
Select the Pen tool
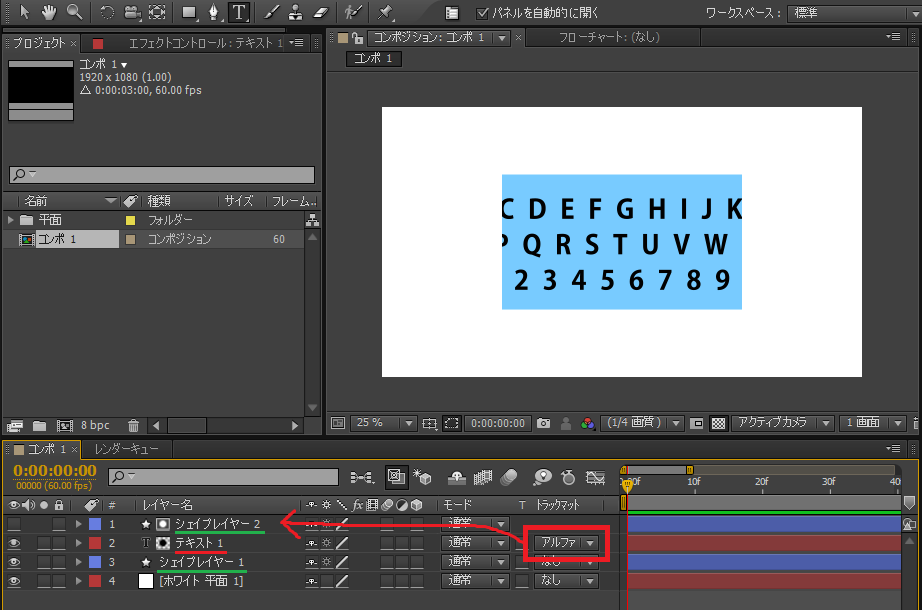[214, 12]
